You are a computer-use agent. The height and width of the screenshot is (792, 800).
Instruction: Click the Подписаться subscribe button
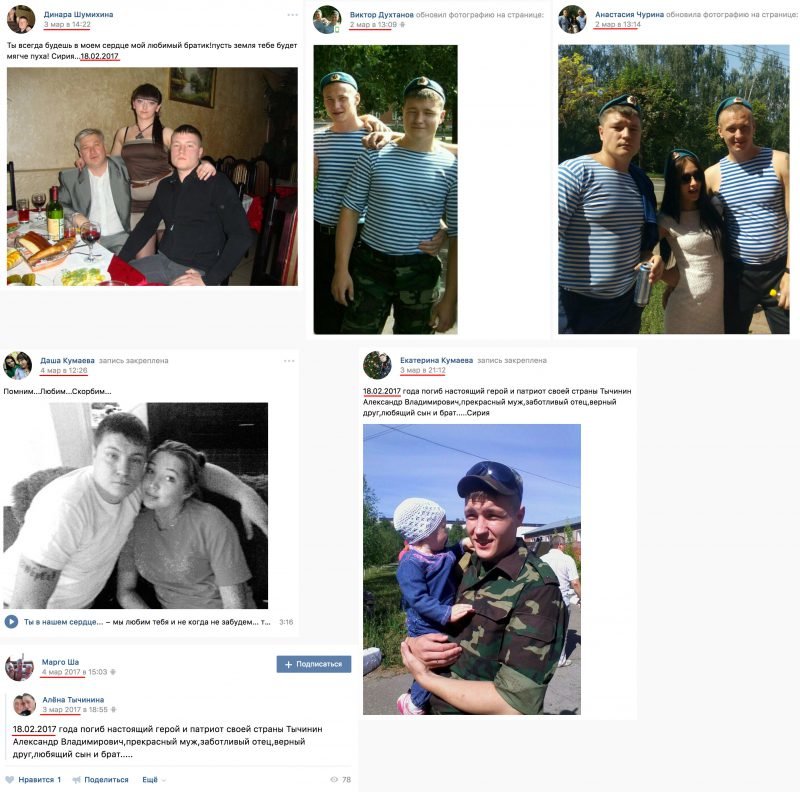tap(314, 664)
